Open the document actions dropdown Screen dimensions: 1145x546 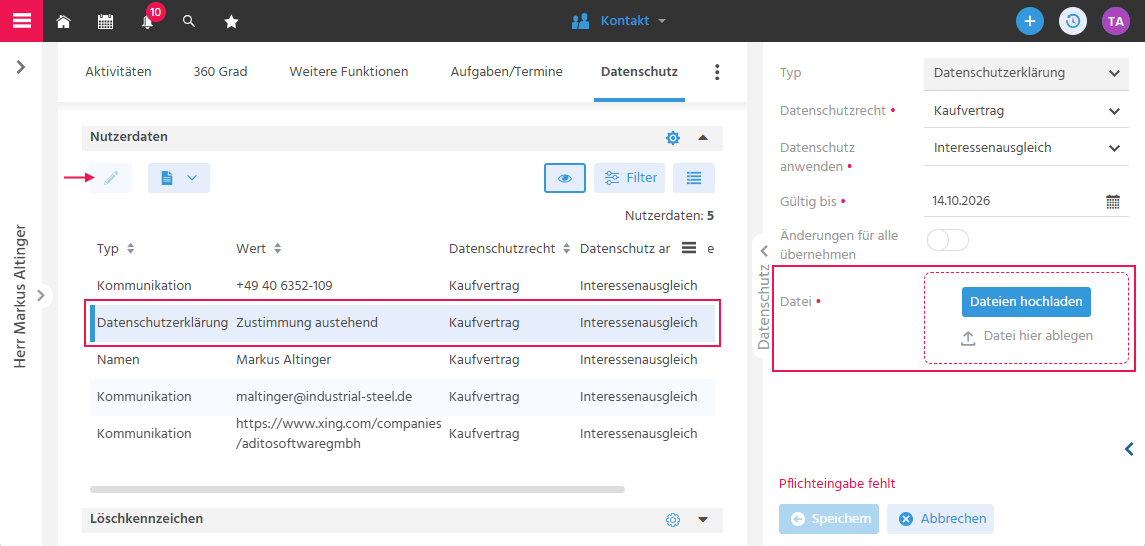click(x=179, y=178)
